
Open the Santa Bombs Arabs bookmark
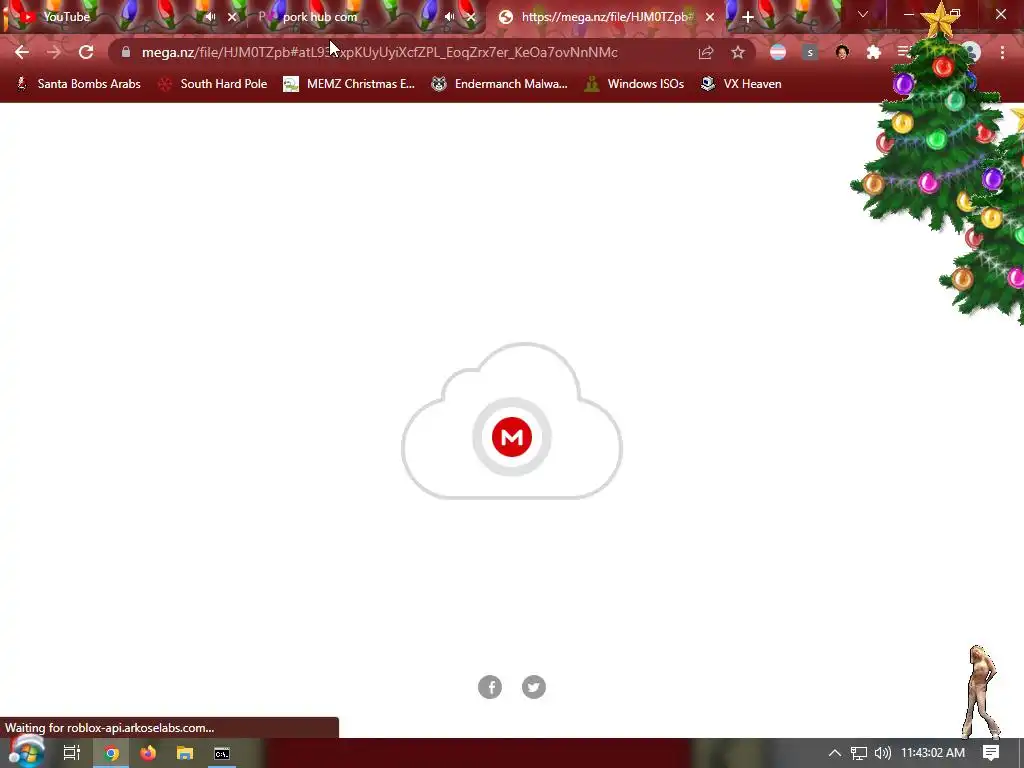78,84
